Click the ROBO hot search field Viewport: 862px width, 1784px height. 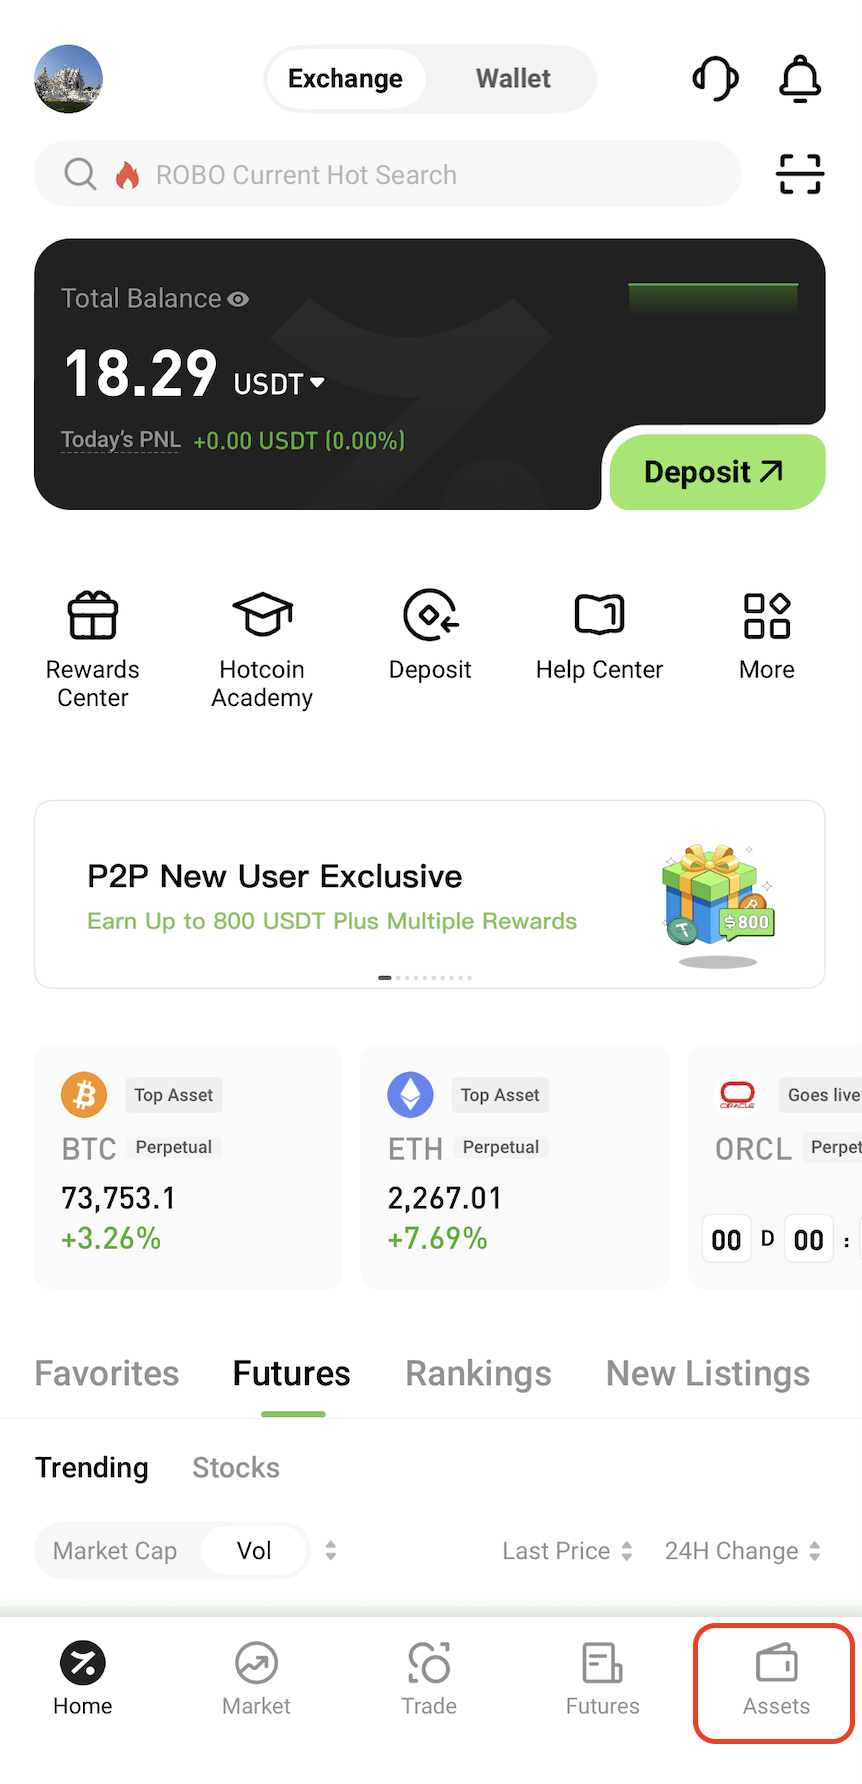387,175
